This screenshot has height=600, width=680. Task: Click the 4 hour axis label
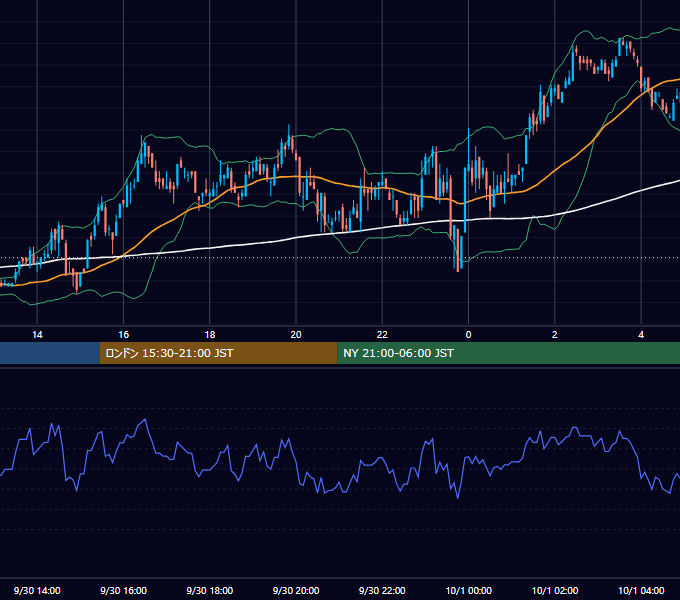click(x=641, y=335)
